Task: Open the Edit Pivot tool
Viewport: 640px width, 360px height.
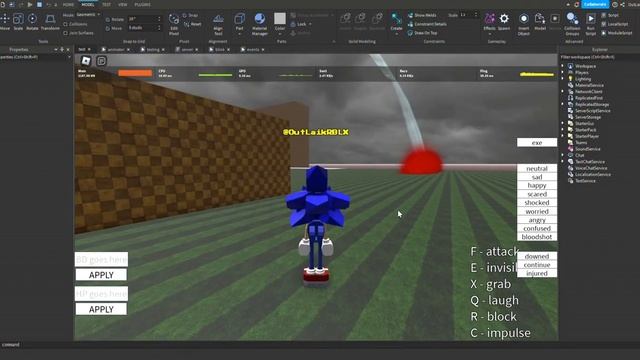Action: tap(174, 24)
